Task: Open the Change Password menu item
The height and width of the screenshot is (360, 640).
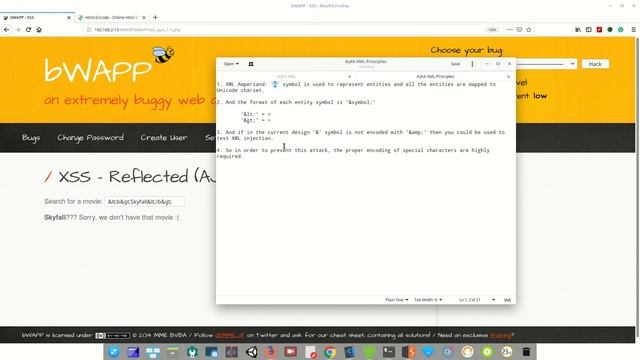Action: [x=90, y=138]
